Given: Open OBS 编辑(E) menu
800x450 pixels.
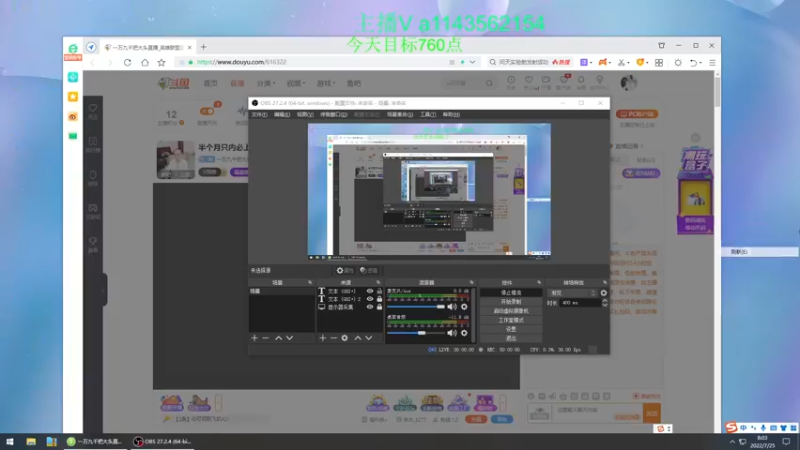Looking at the screenshot, I should (282, 114).
